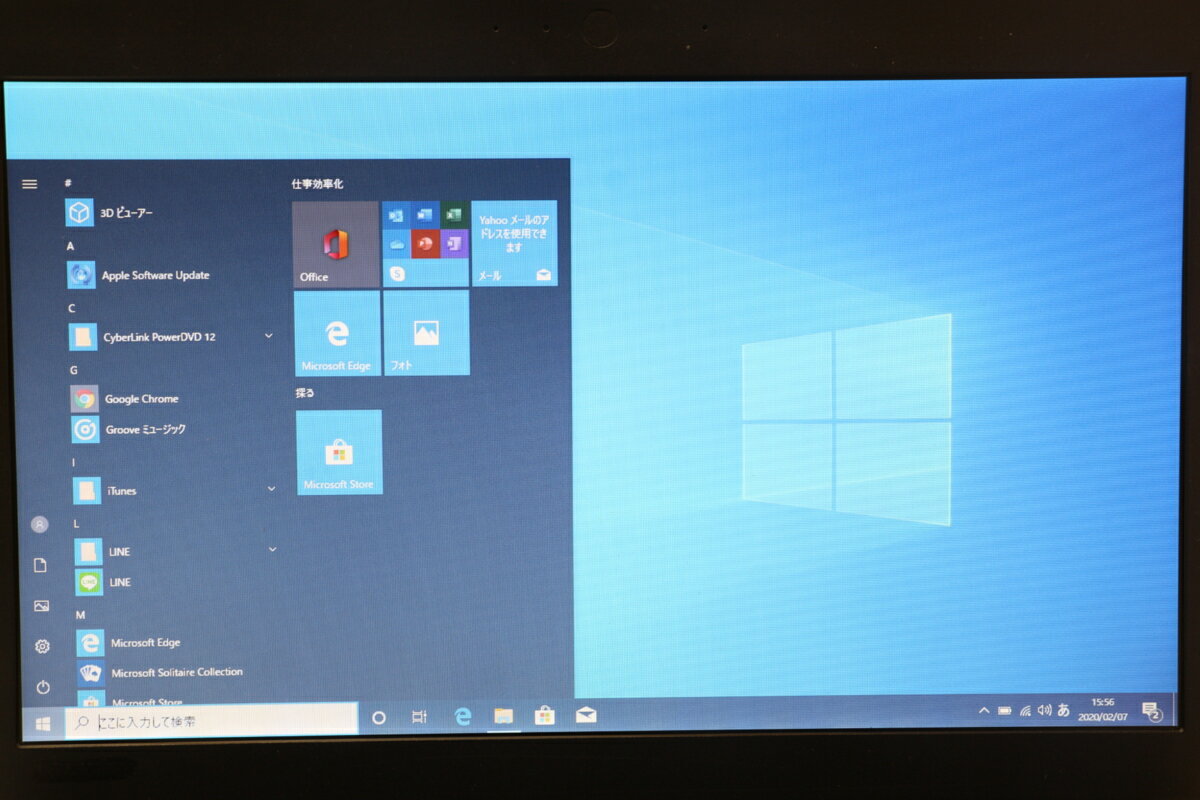Open Task View on the taskbar
Image resolution: width=1200 pixels, height=800 pixels.
coord(420,717)
